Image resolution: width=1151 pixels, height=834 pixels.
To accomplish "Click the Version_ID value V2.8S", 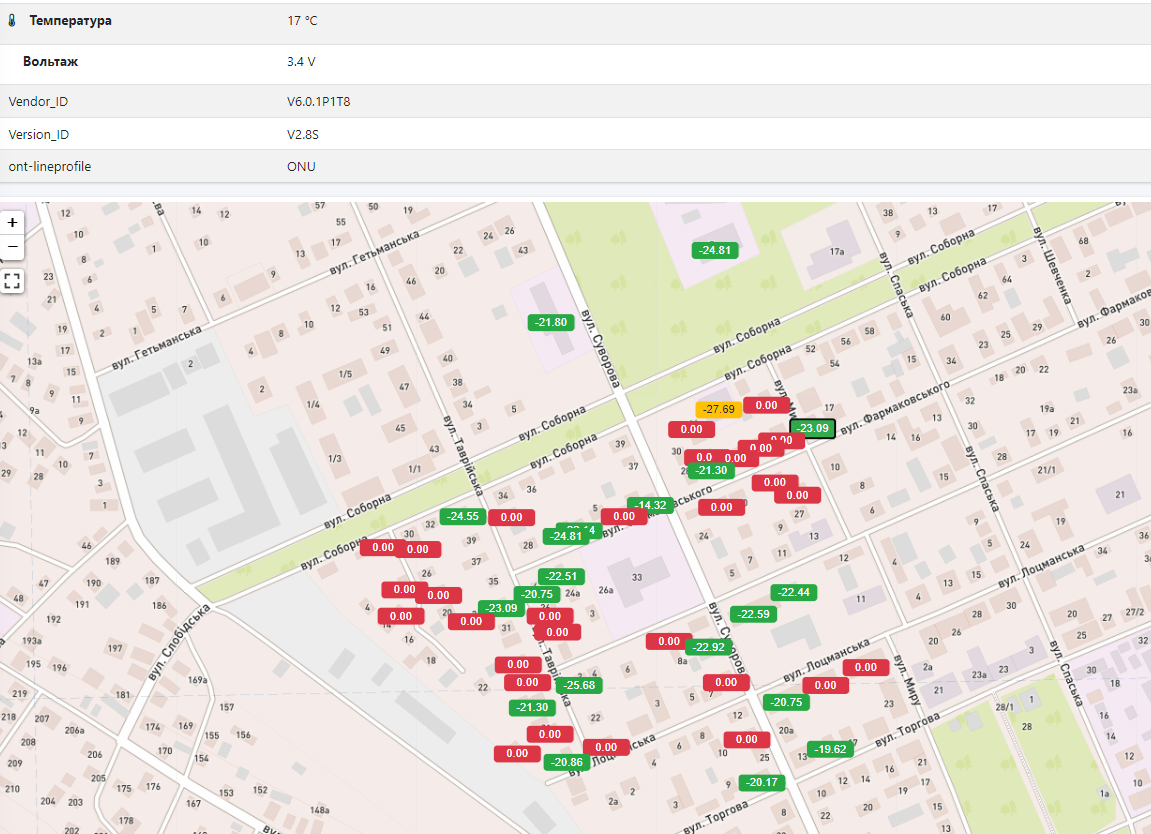I will 304,135.
